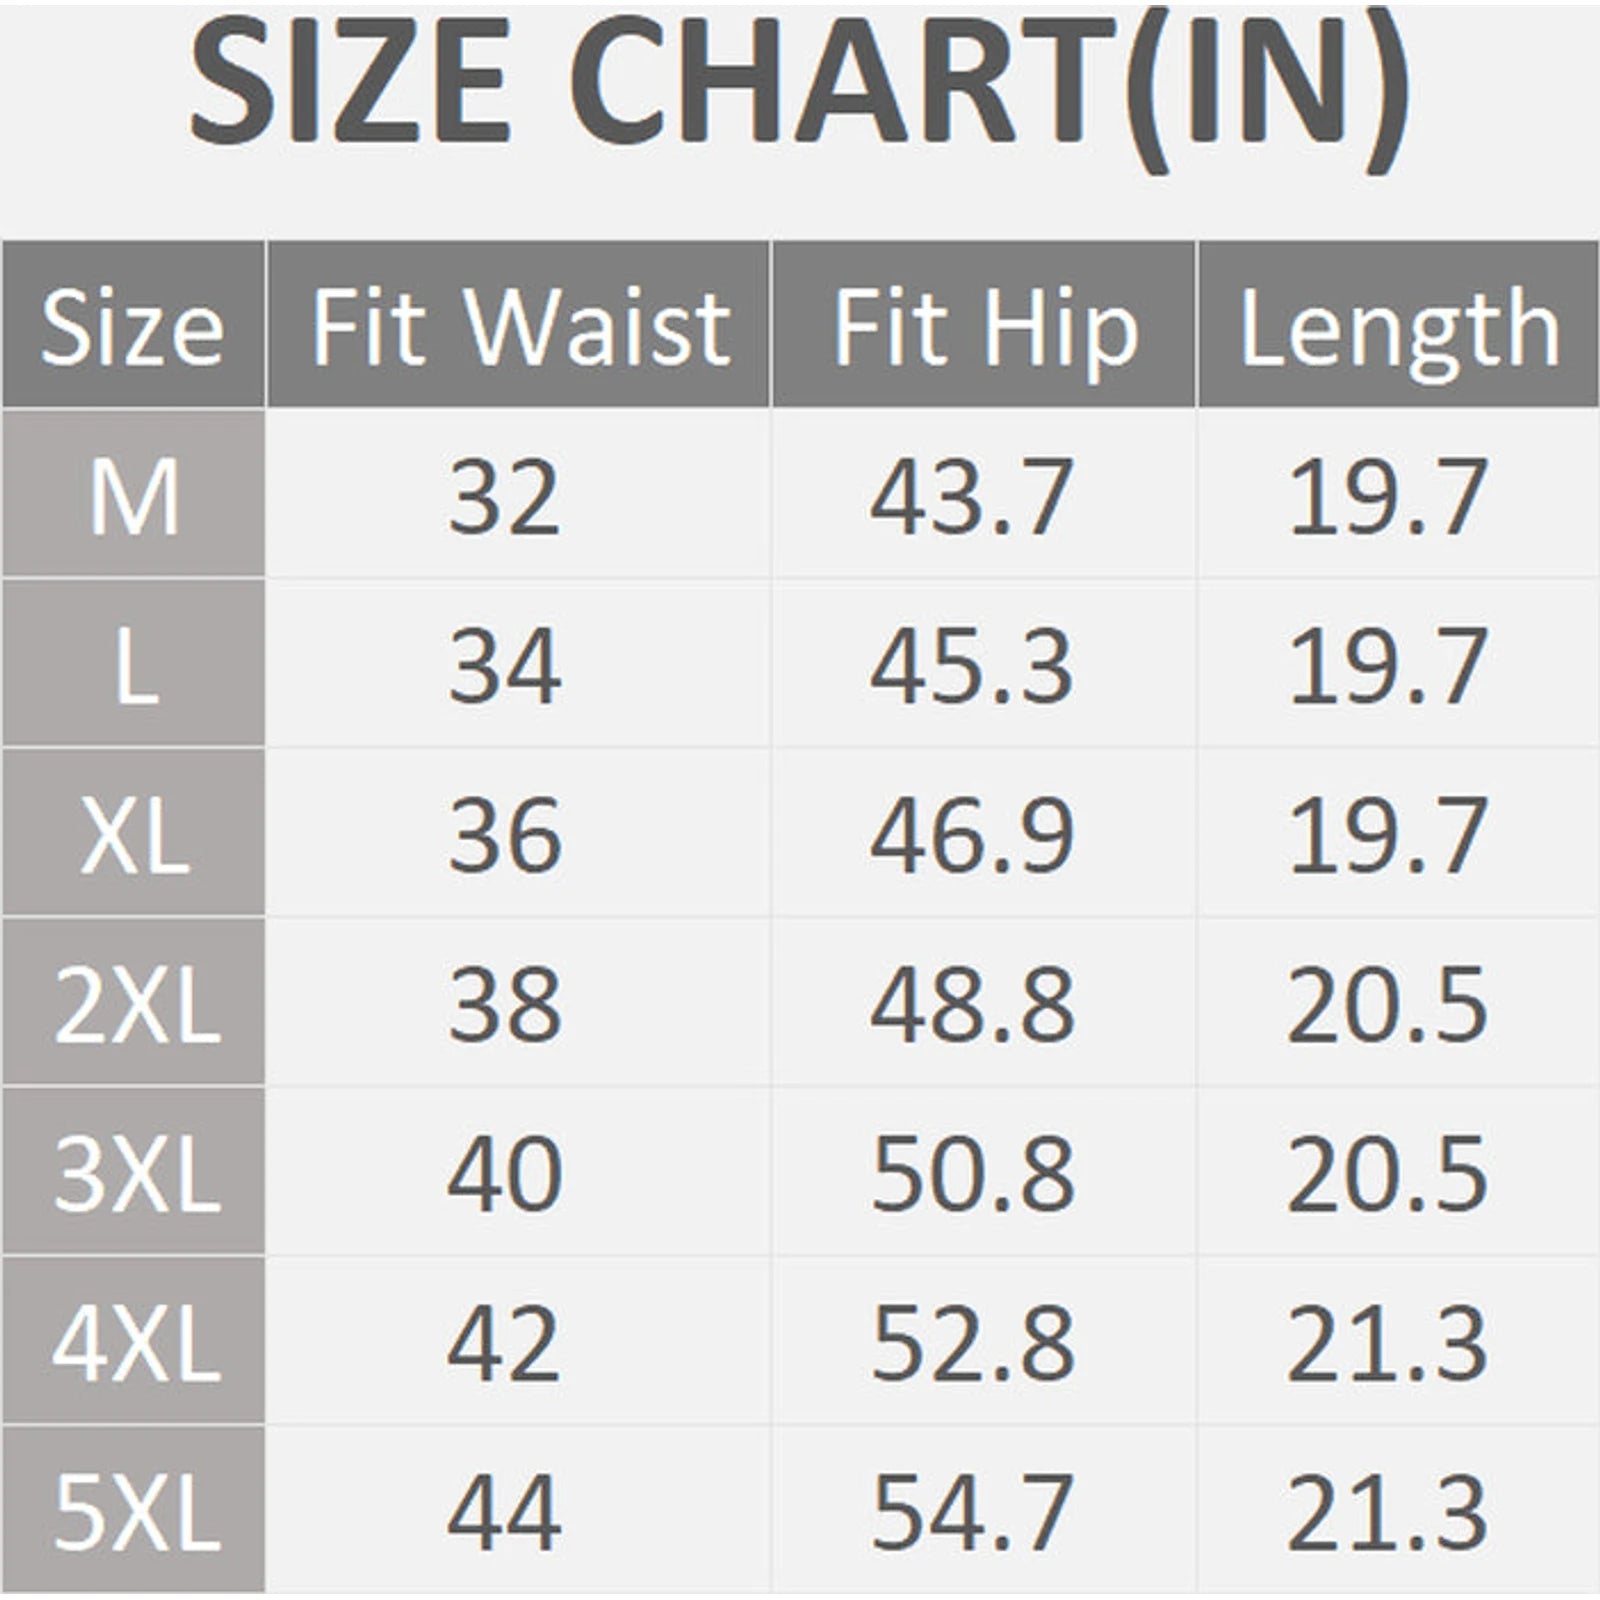Click the Size column header
The height and width of the screenshot is (1600, 1600).
(x=133, y=327)
